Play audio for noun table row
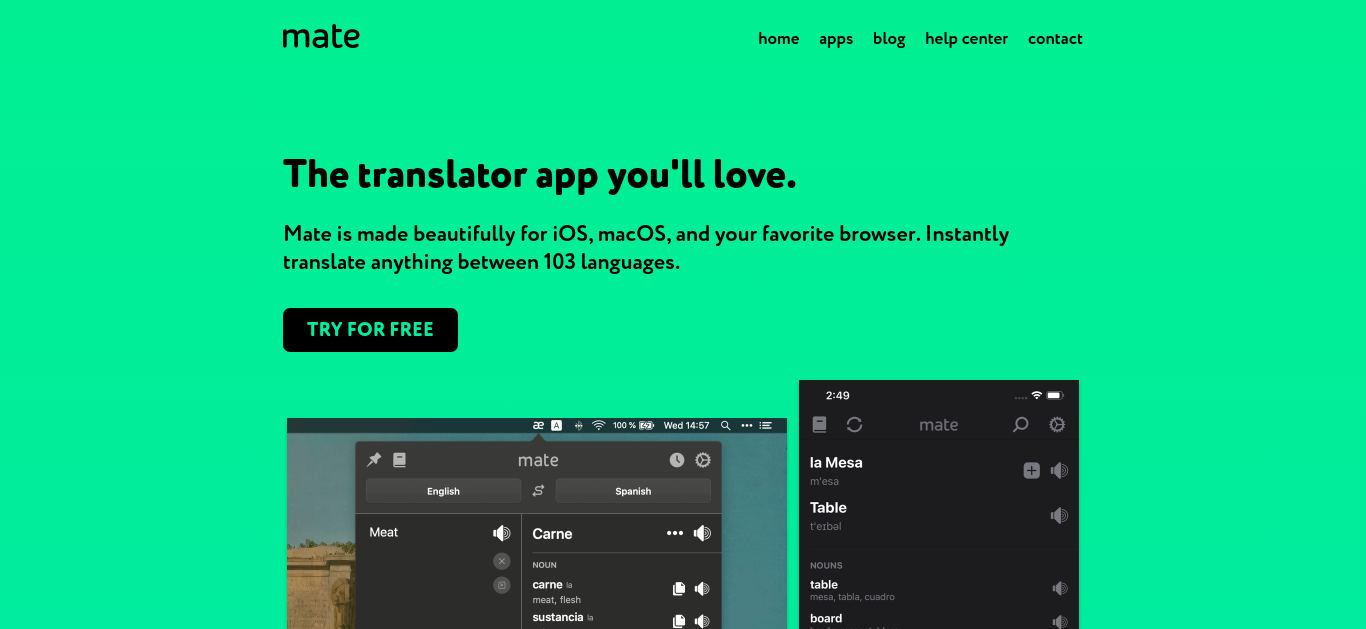The height and width of the screenshot is (629, 1366). click(1060, 589)
